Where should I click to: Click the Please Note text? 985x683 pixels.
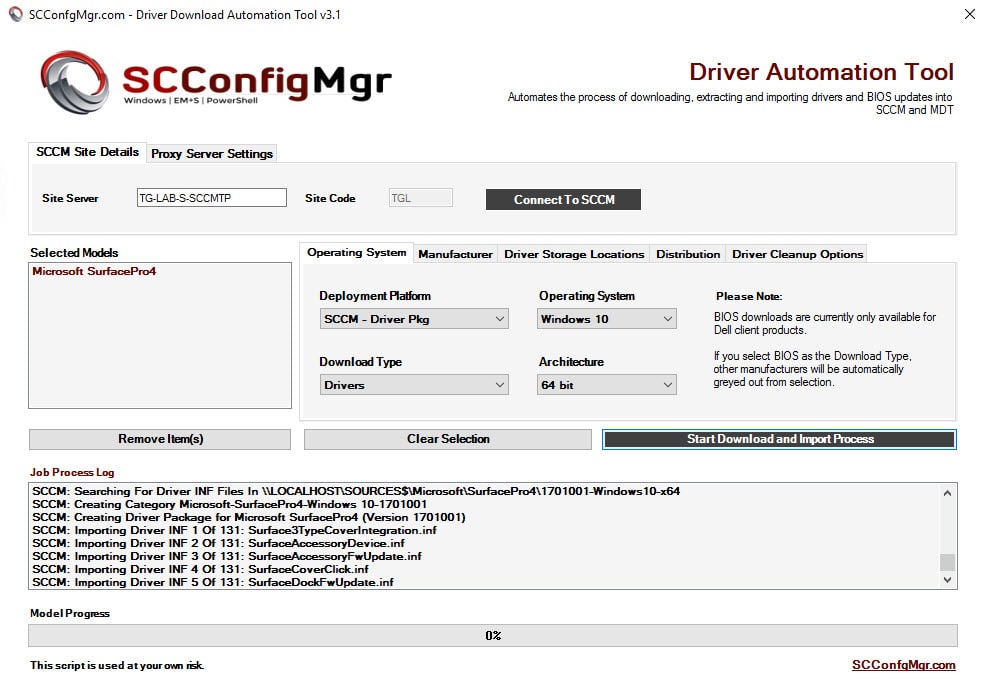pos(749,297)
